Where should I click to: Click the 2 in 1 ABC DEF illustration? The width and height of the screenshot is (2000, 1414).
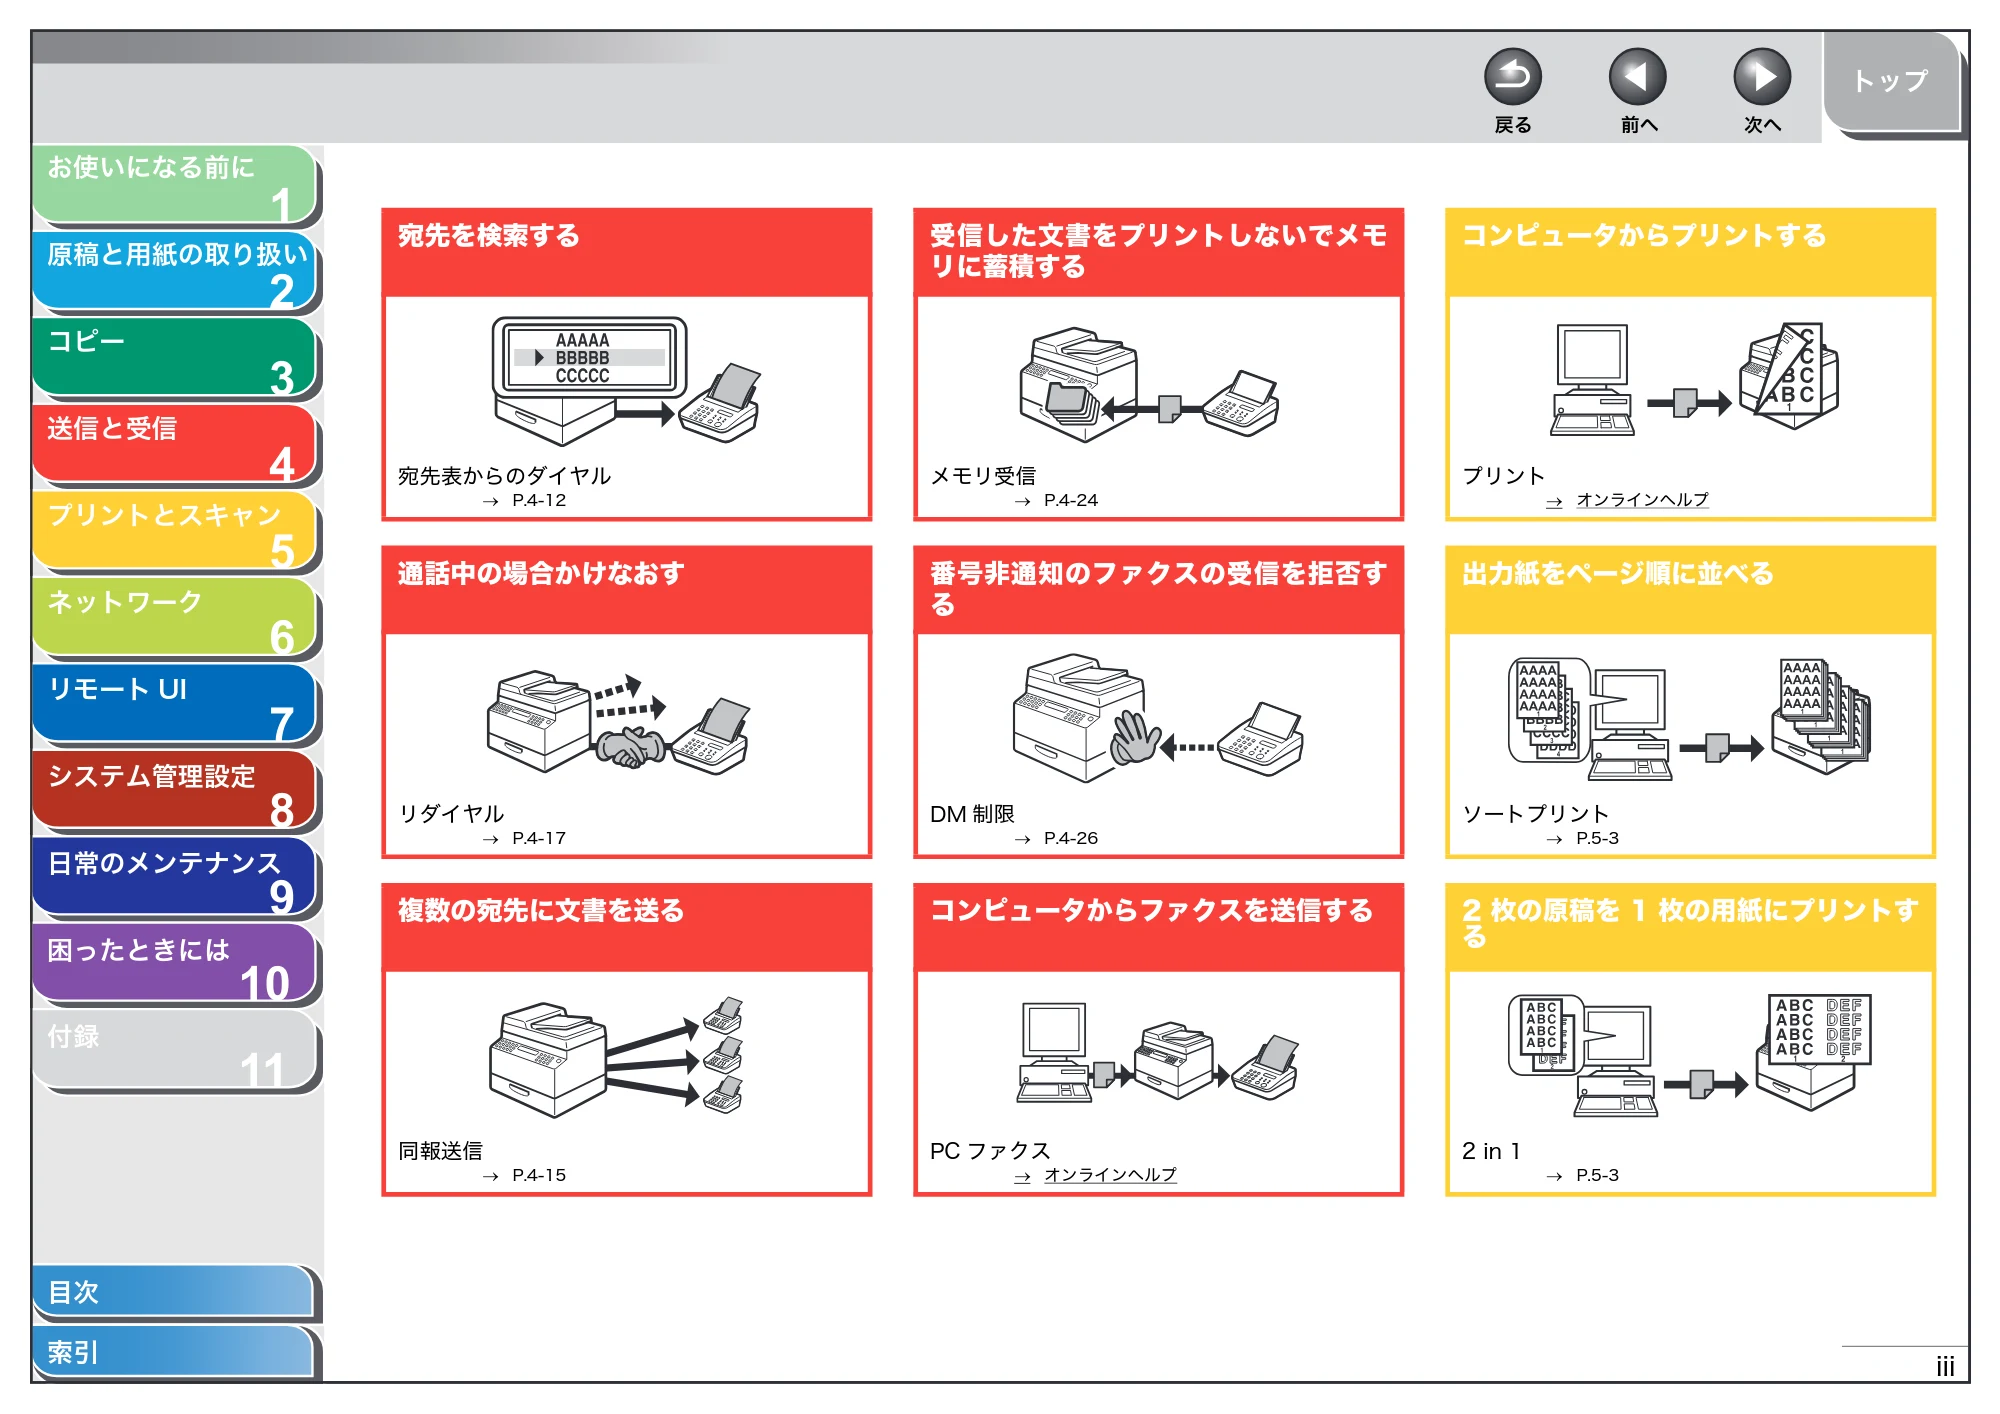point(1689,1056)
